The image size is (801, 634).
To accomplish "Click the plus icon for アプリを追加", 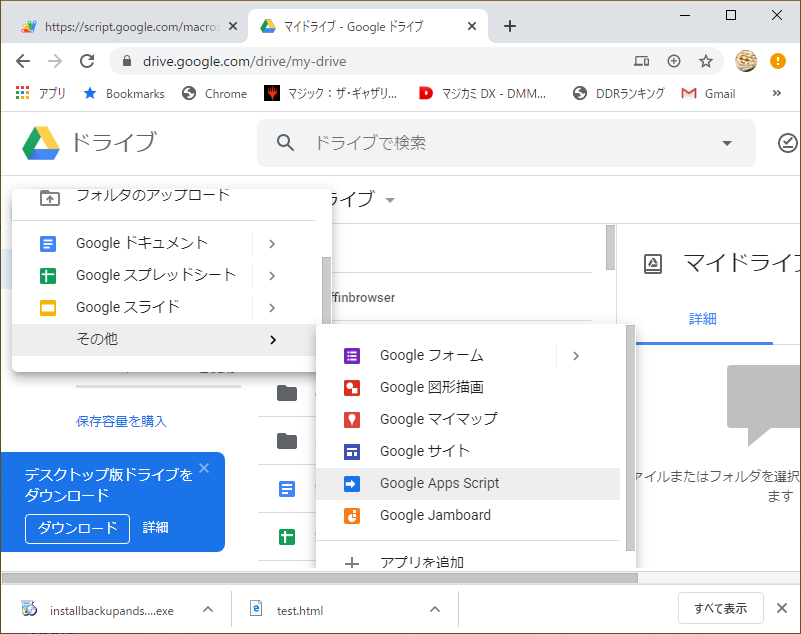I will pos(352,563).
